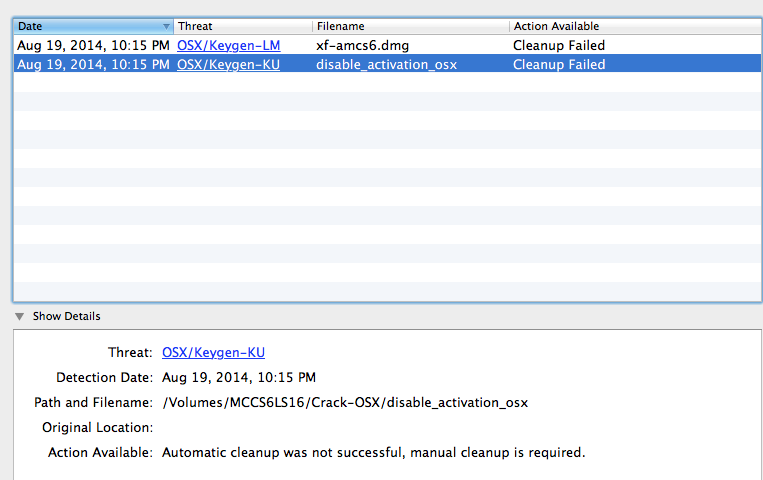
Task: Click Cleanup Failed for xf-amcs6.dmg
Action: [559, 45]
